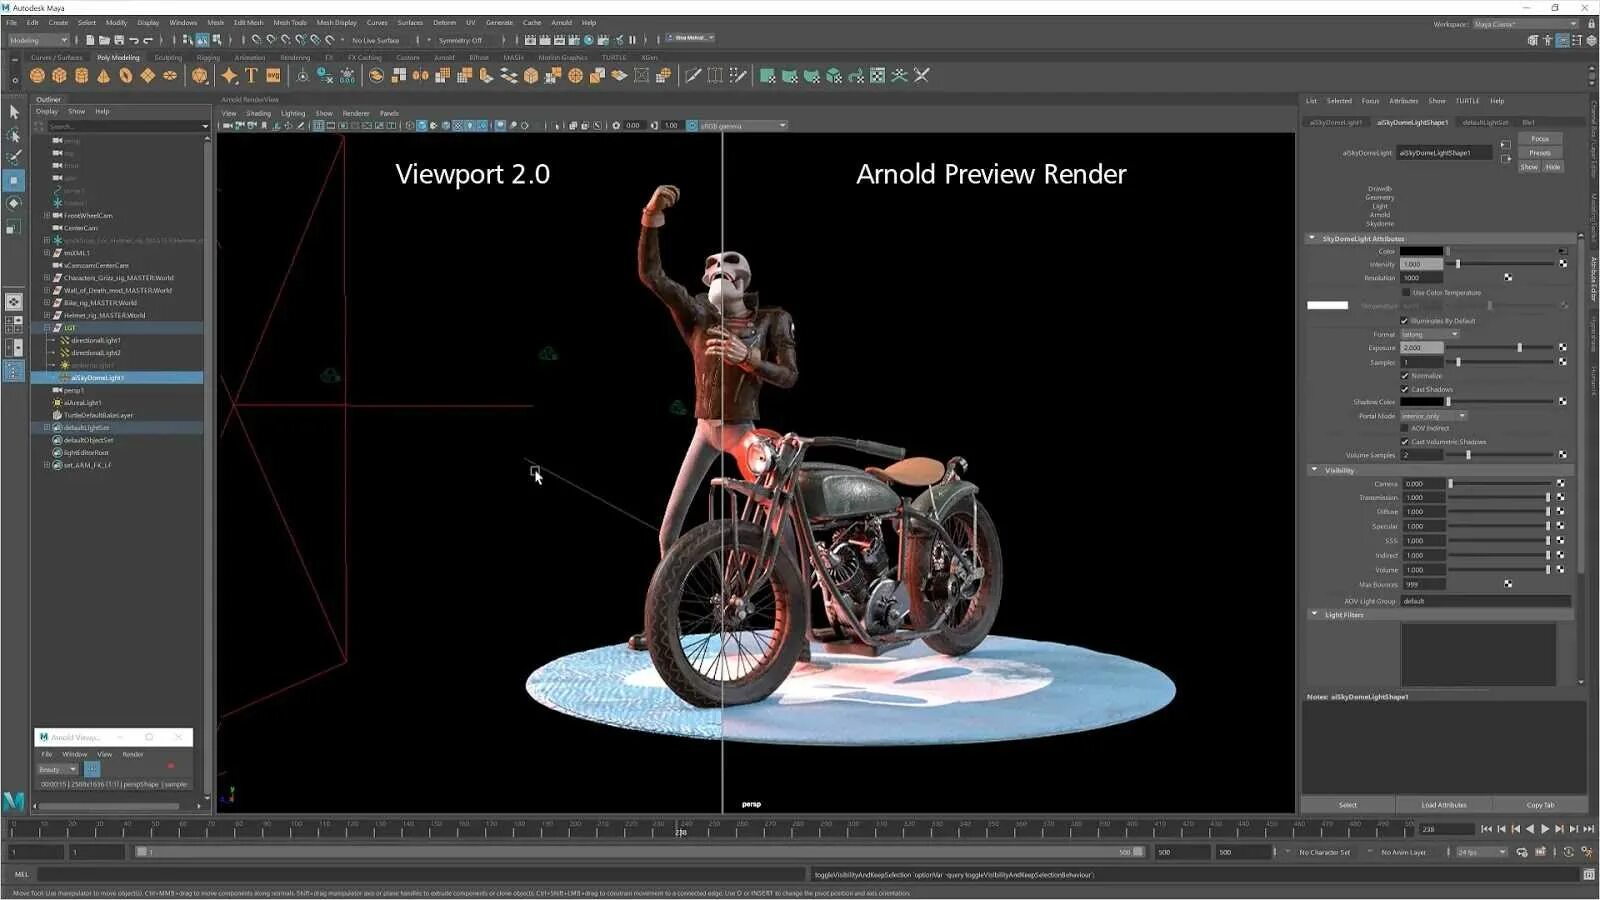The height and width of the screenshot is (900, 1600).
Task: Collapse the SkyDomeLight Attributes section
Action: (x=1312, y=239)
